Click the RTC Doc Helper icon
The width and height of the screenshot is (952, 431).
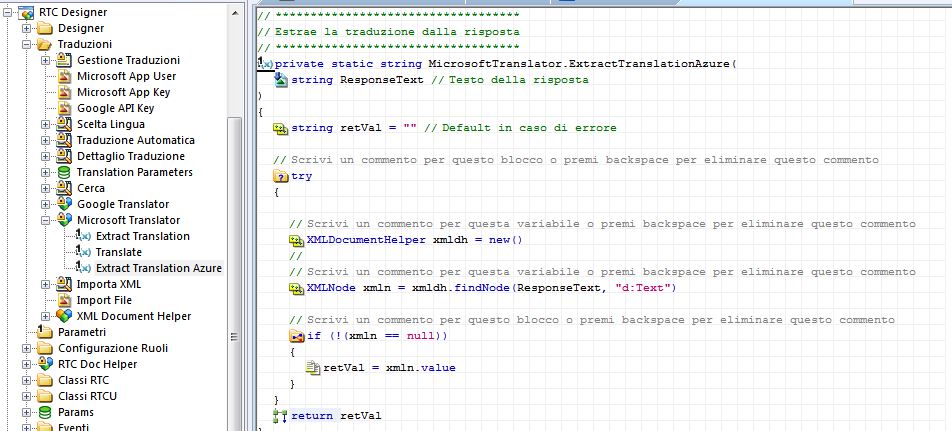click(45, 364)
